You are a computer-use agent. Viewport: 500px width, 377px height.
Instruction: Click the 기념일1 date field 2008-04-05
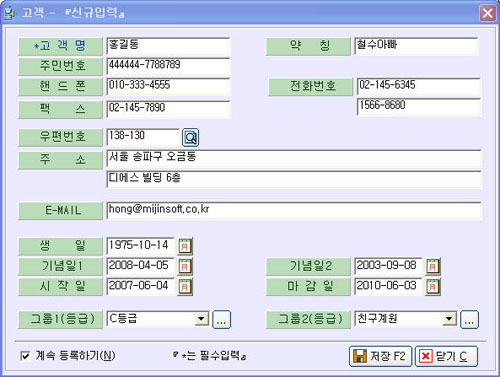(x=141, y=266)
